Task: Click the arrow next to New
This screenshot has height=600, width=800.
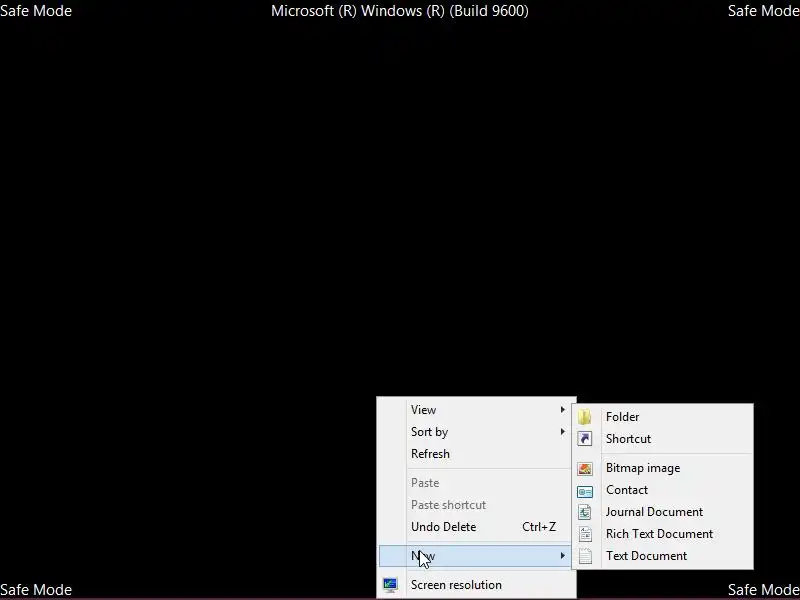Action: tap(562, 556)
